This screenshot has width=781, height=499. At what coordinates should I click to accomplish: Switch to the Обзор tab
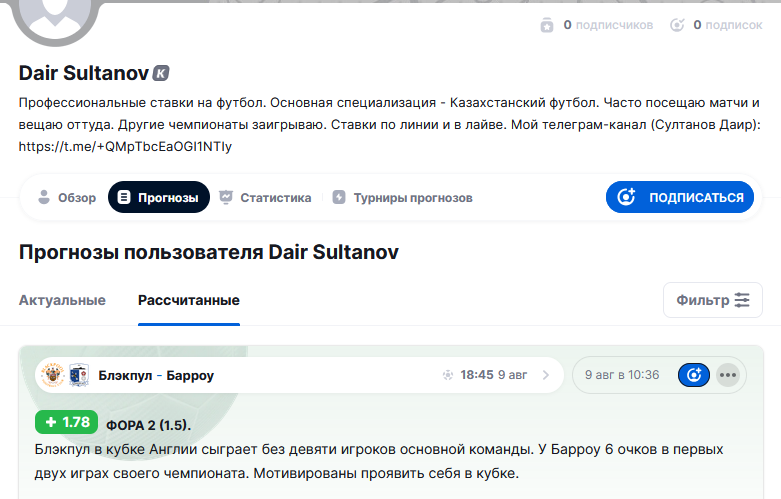click(x=67, y=198)
